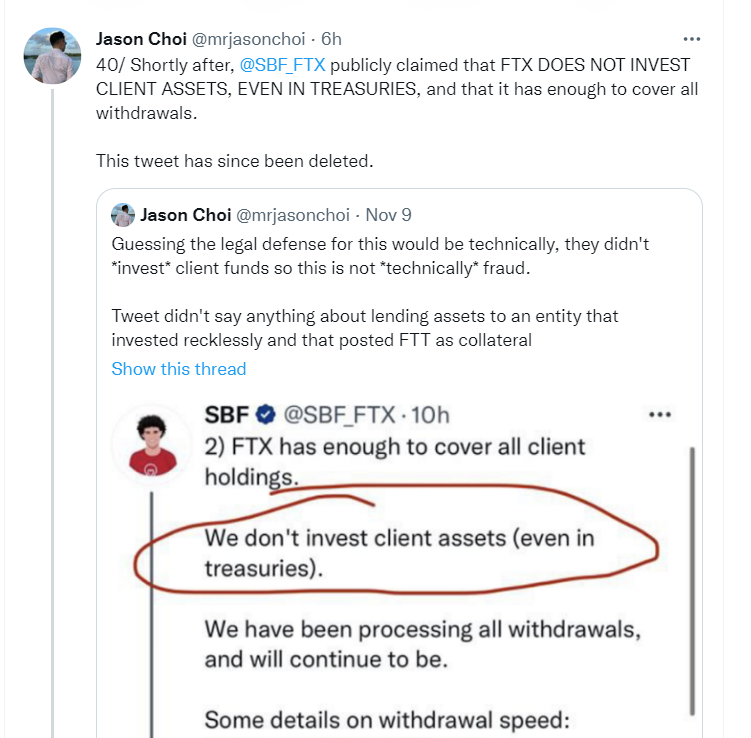Image resolution: width=751 pixels, height=738 pixels.
Task: Click the blue verified badge next to SBF
Action: [267, 414]
